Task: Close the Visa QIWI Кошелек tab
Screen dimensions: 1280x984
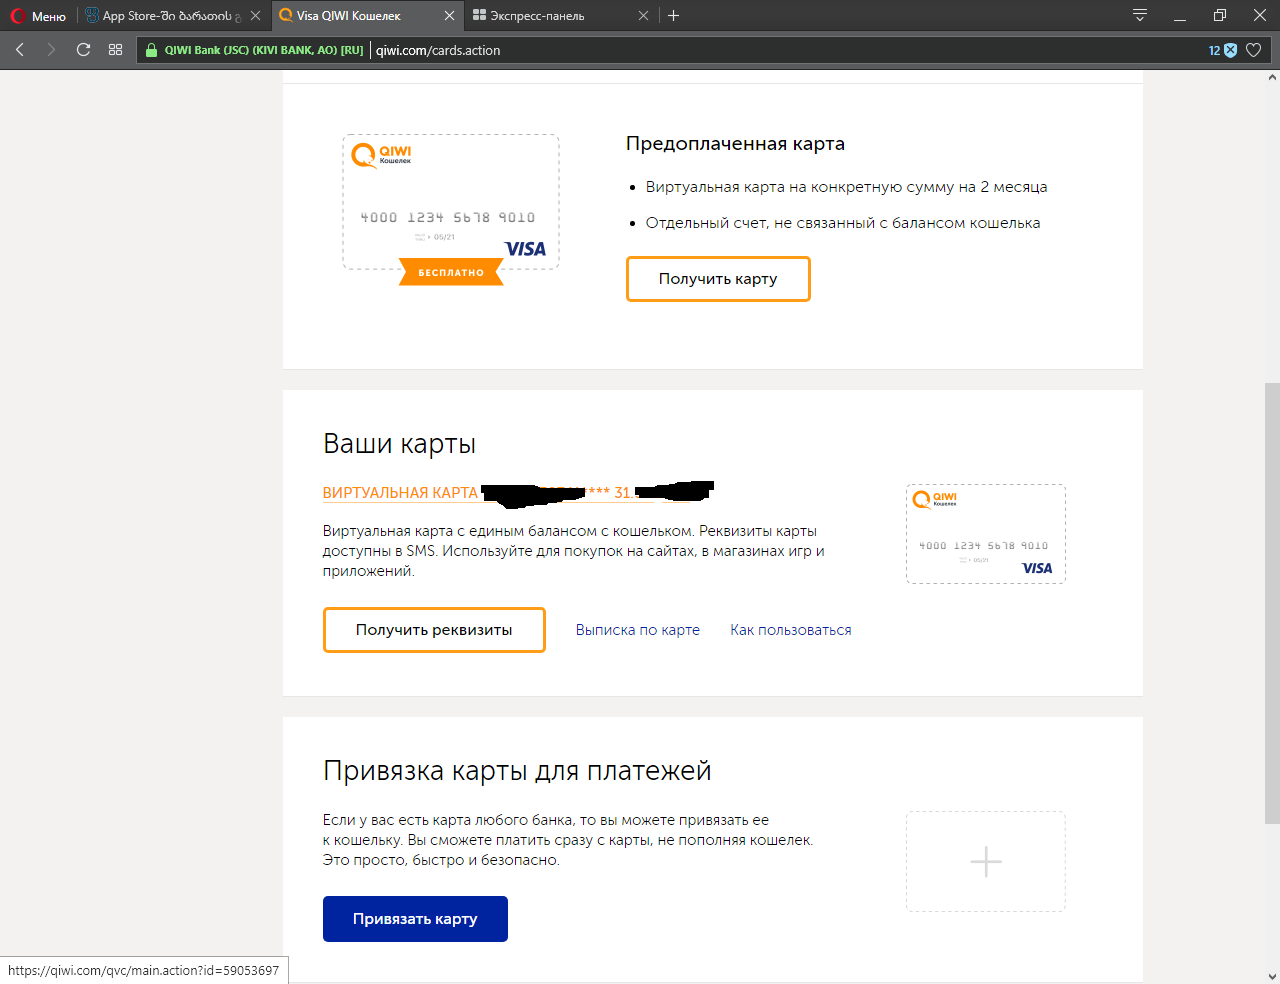Action: pyautogui.click(x=449, y=16)
